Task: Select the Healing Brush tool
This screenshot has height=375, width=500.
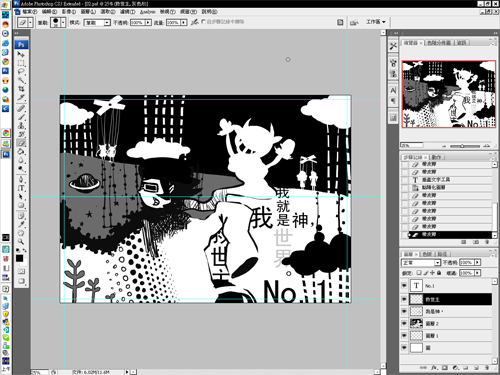Action: (21, 108)
